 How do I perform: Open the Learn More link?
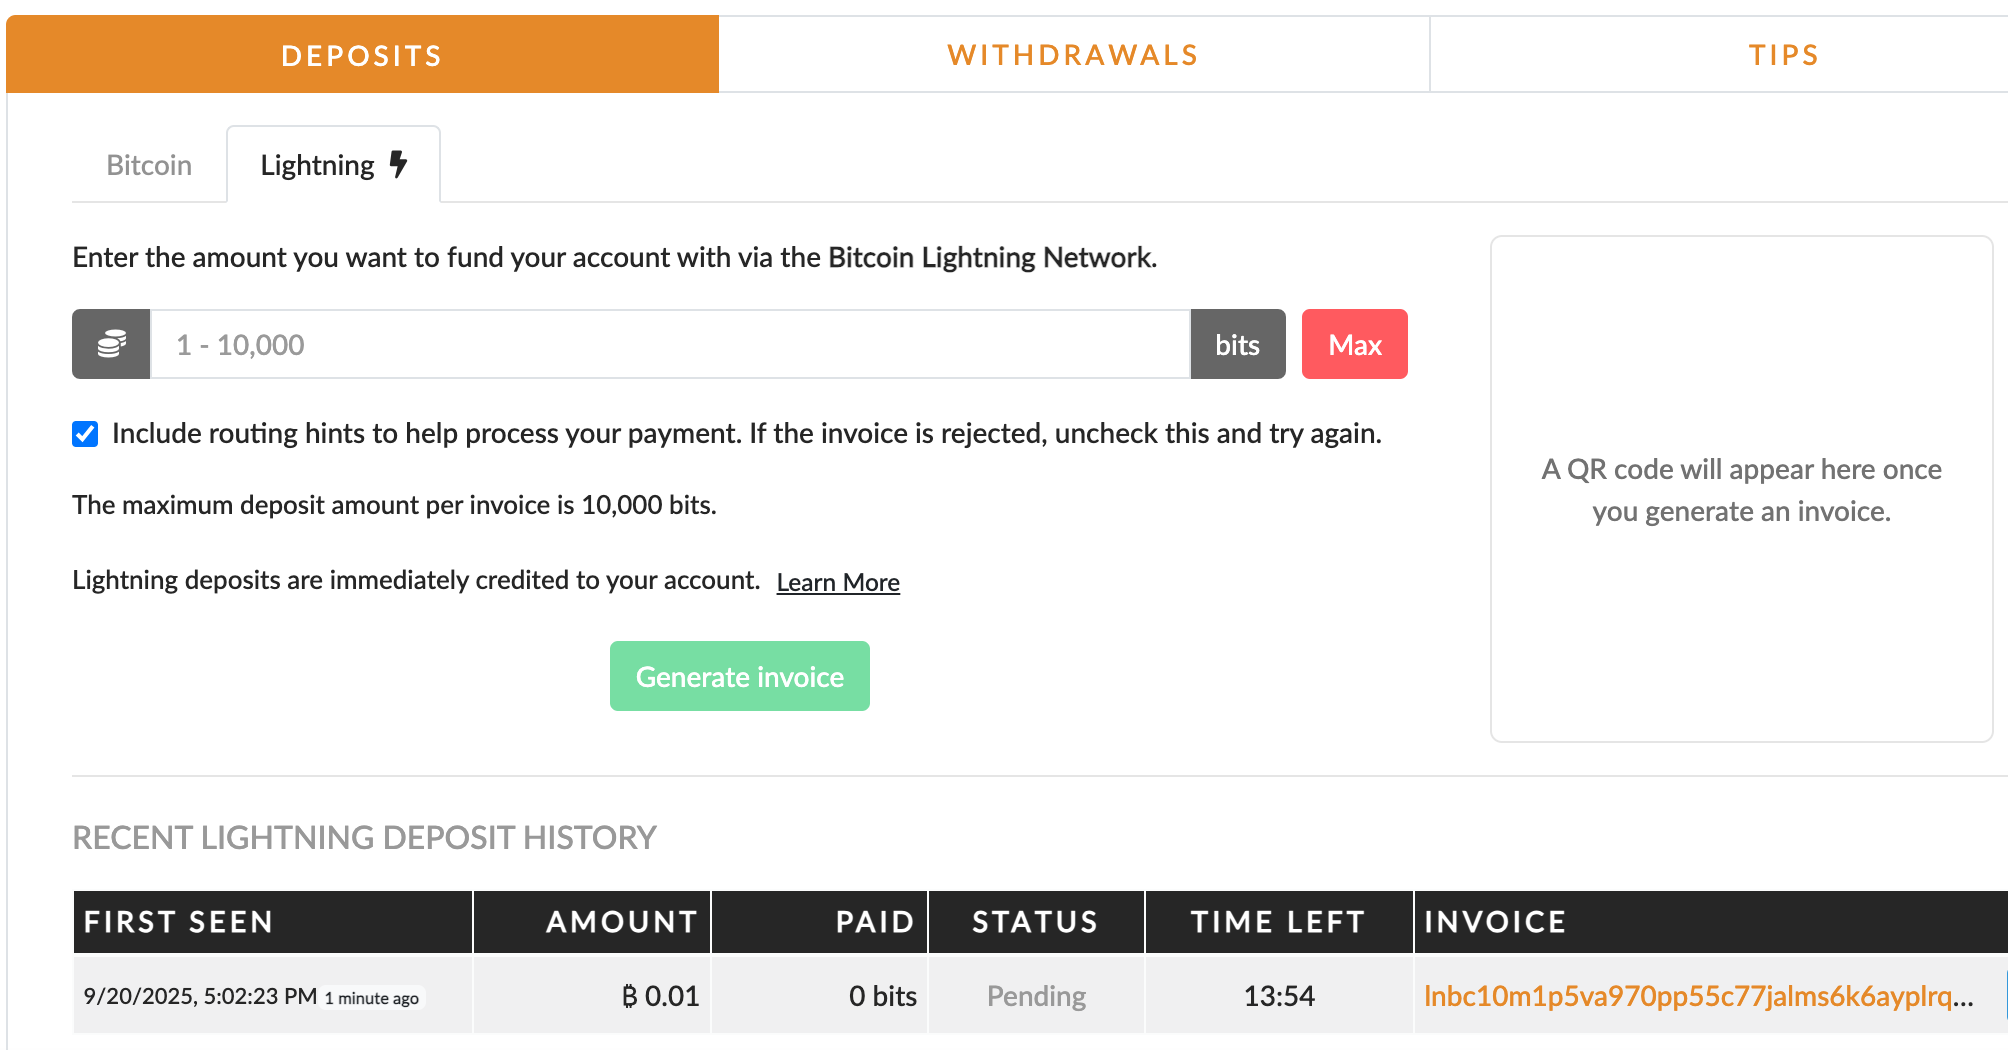[x=838, y=582]
